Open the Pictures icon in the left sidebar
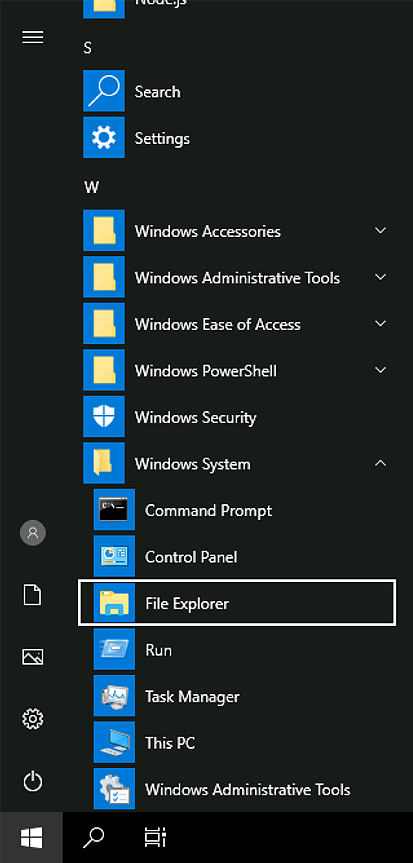This screenshot has height=863, width=413. (32, 657)
